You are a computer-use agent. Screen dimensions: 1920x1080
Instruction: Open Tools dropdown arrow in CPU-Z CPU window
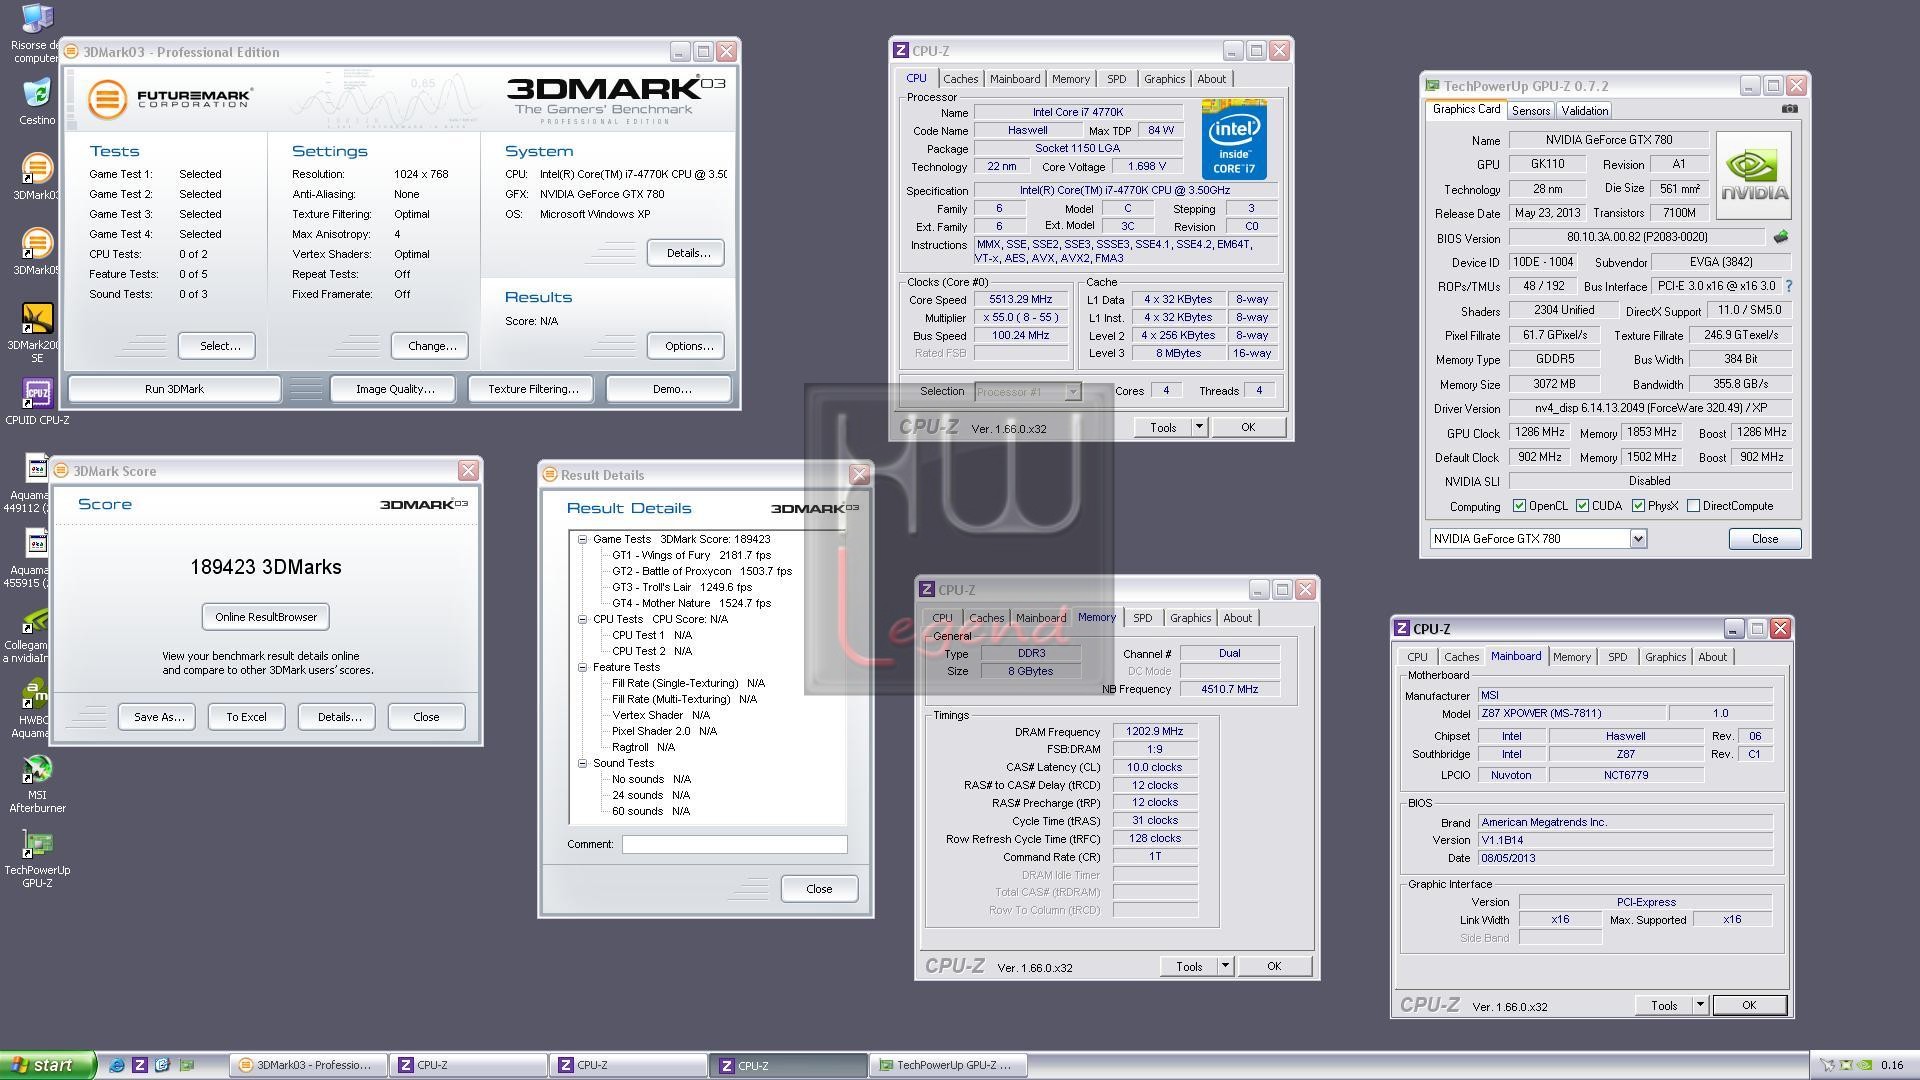click(x=1199, y=427)
